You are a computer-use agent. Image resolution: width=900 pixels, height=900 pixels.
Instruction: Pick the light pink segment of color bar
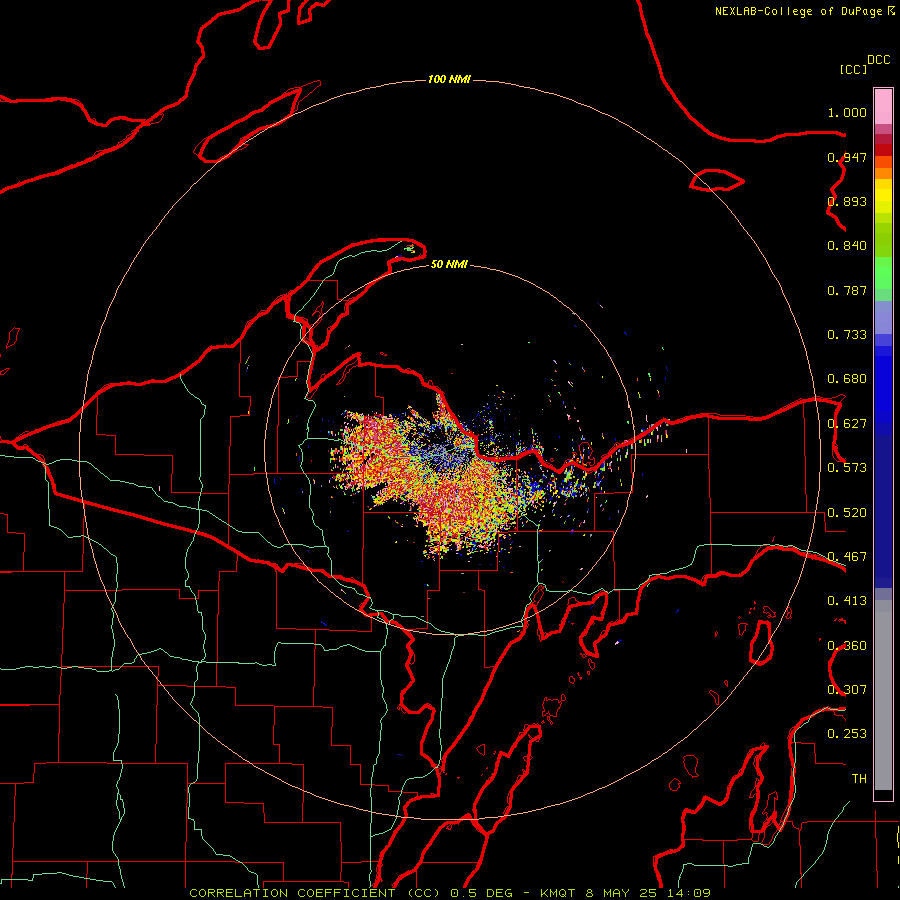[883, 107]
